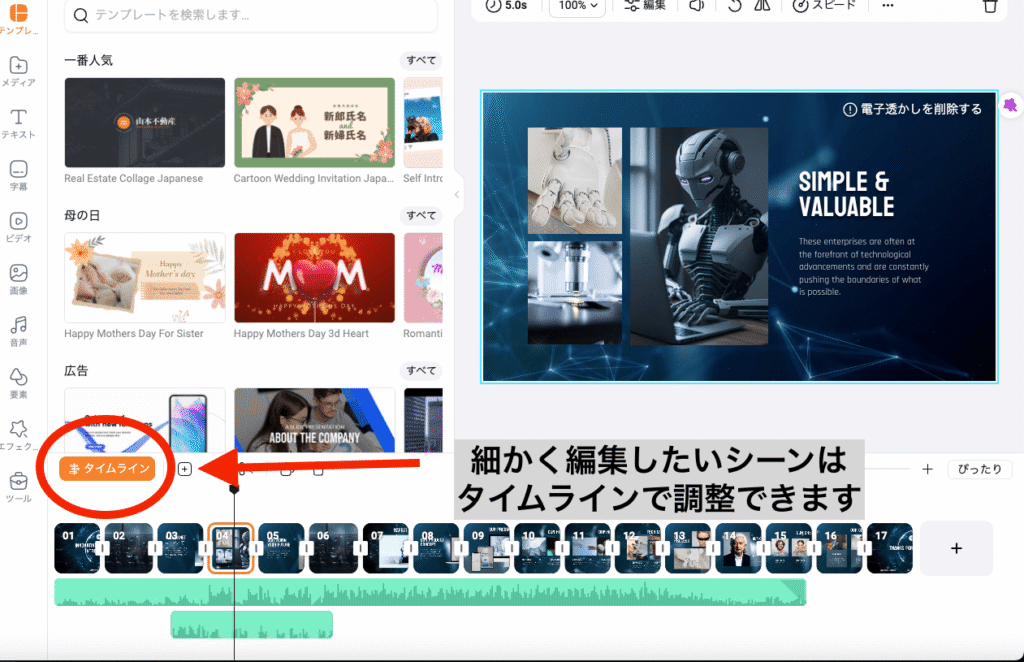Image resolution: width=1024 pixels, height=662 pixels.
Task: Select scene 17 thumbnail
Action: click(889, 548)
